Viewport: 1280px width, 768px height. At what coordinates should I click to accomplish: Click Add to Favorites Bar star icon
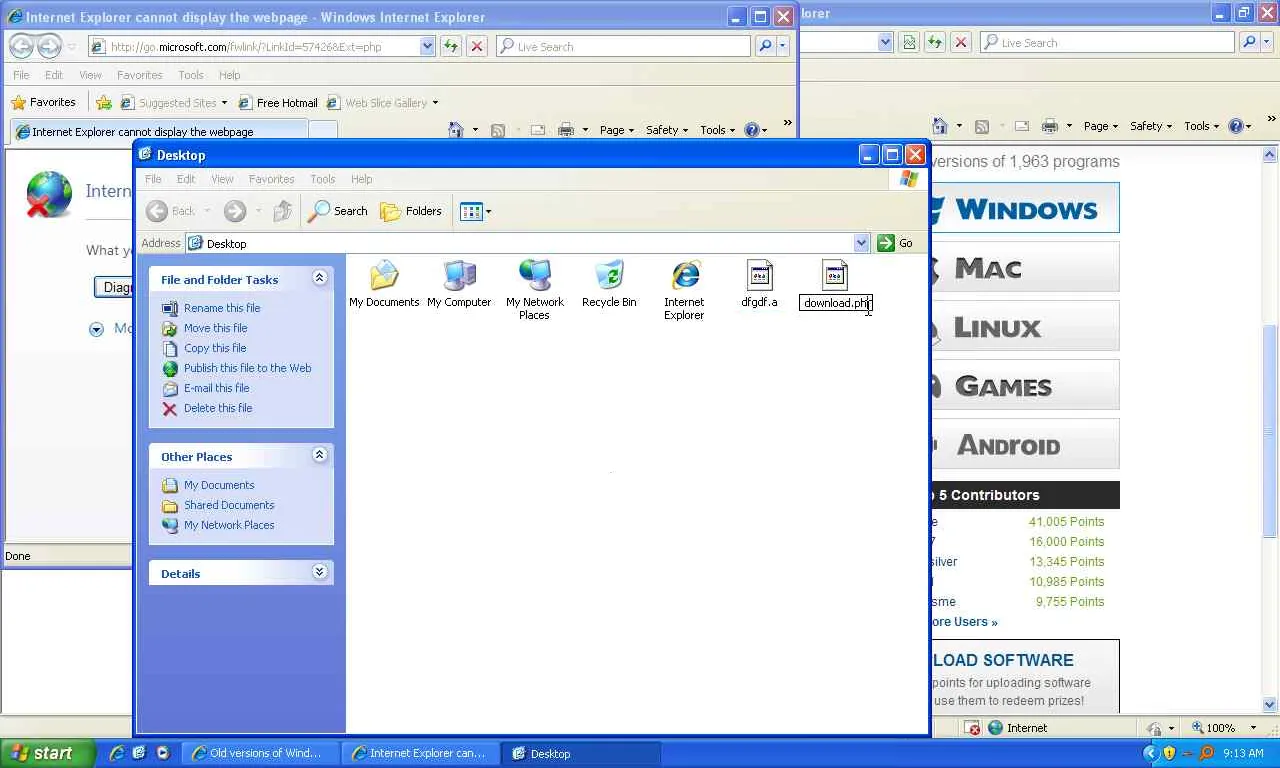(x=104, y=102)
